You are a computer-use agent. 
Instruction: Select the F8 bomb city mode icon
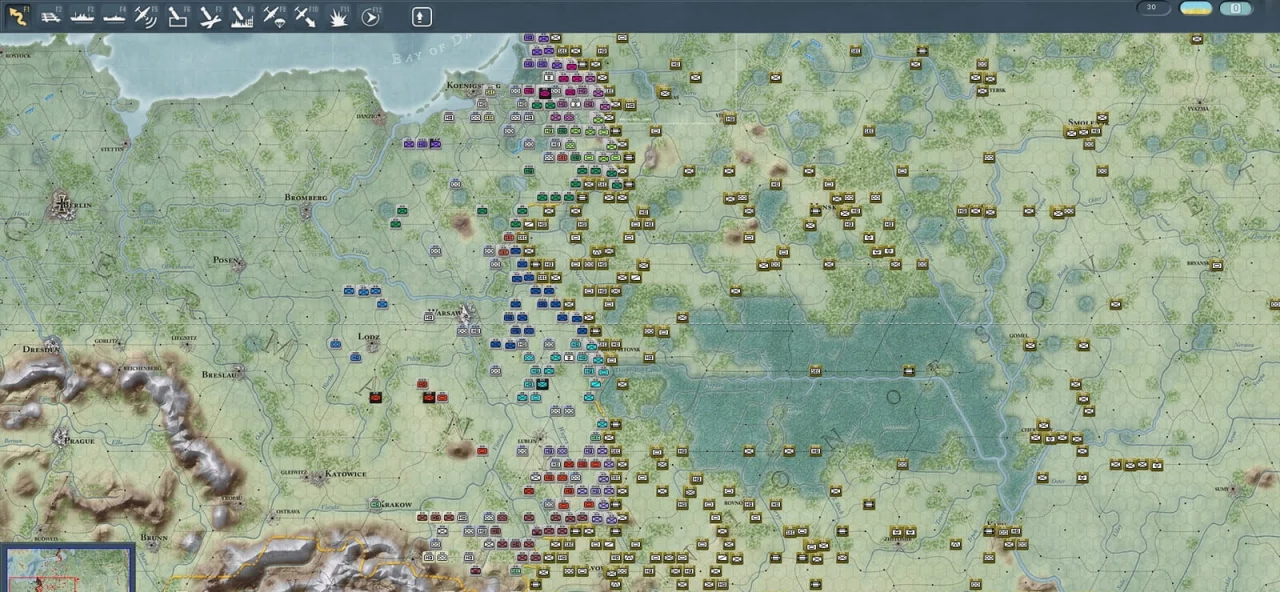(242, 16)
